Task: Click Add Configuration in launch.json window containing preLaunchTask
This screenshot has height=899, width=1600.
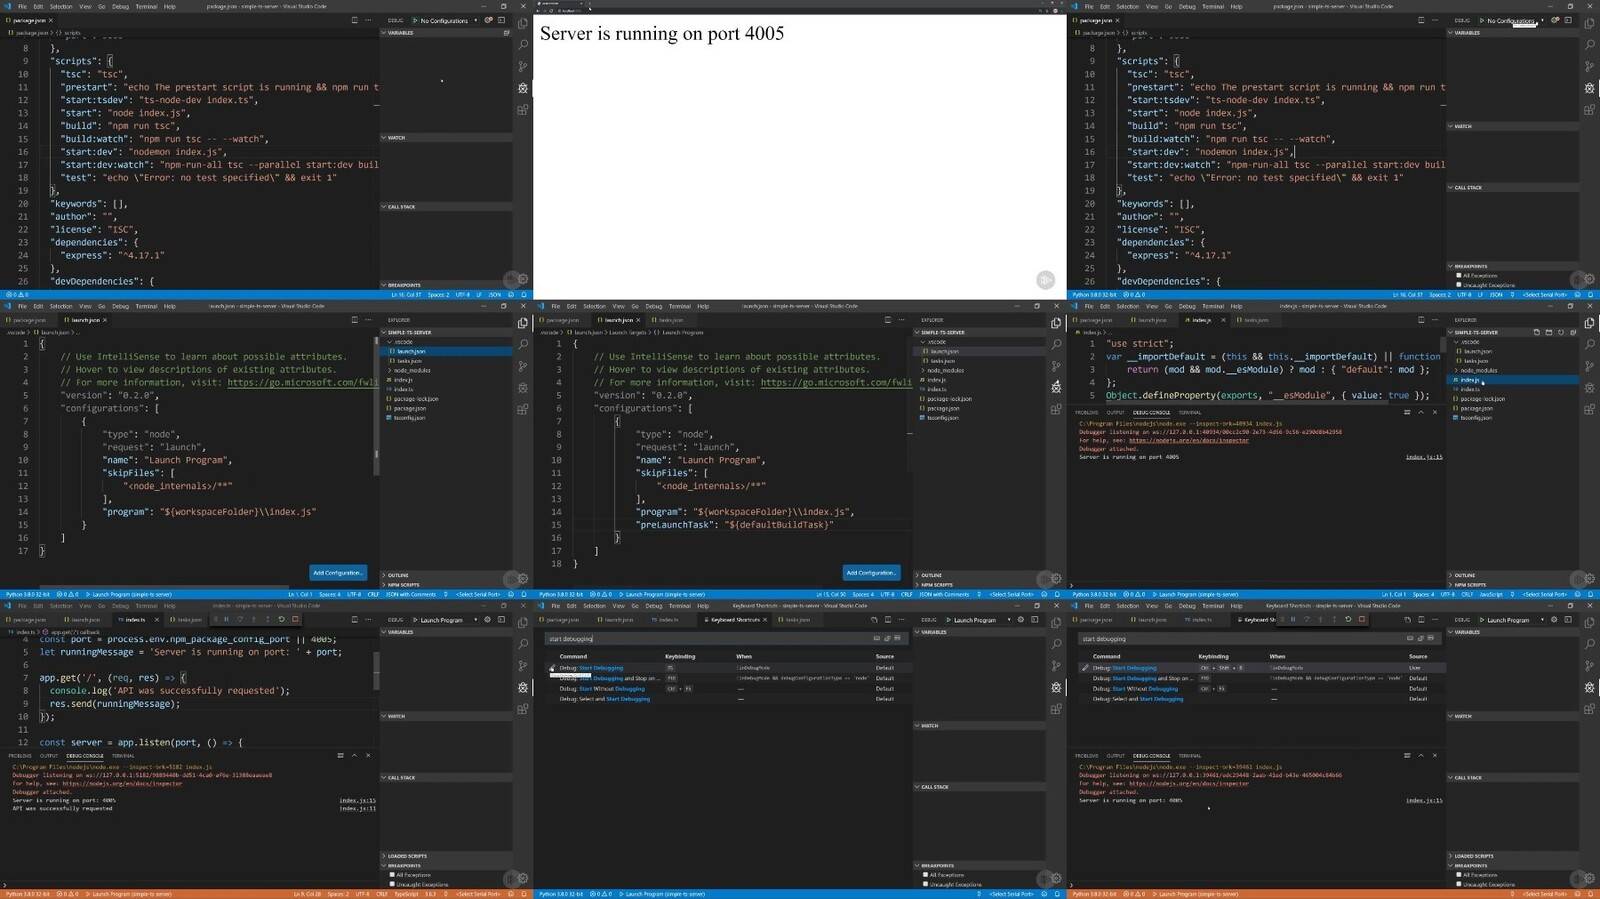Action: point(871,573)
